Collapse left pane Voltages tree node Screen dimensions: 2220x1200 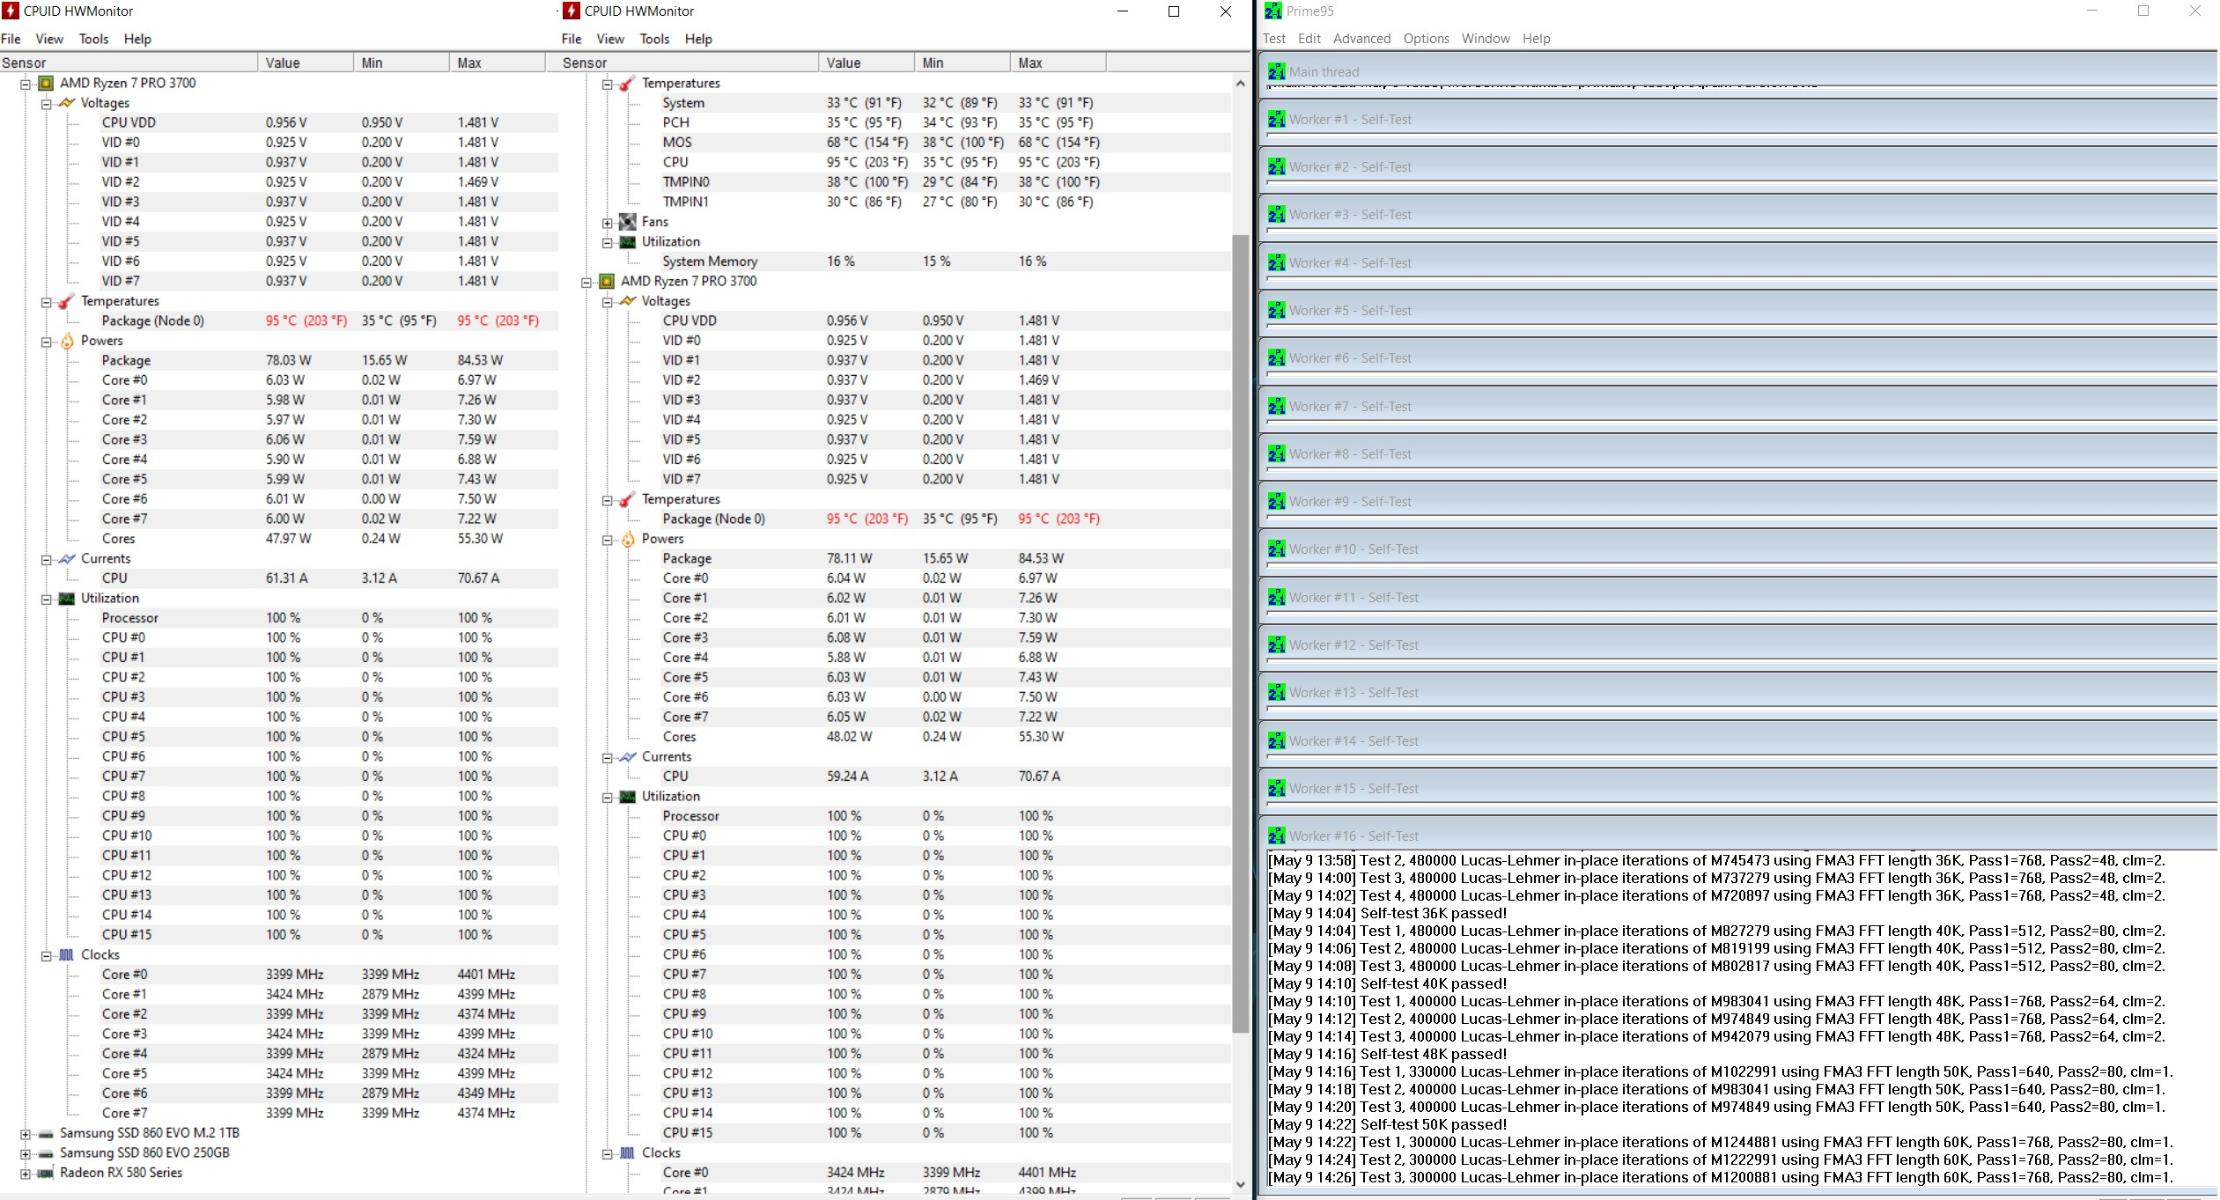(x=46, y=104)
